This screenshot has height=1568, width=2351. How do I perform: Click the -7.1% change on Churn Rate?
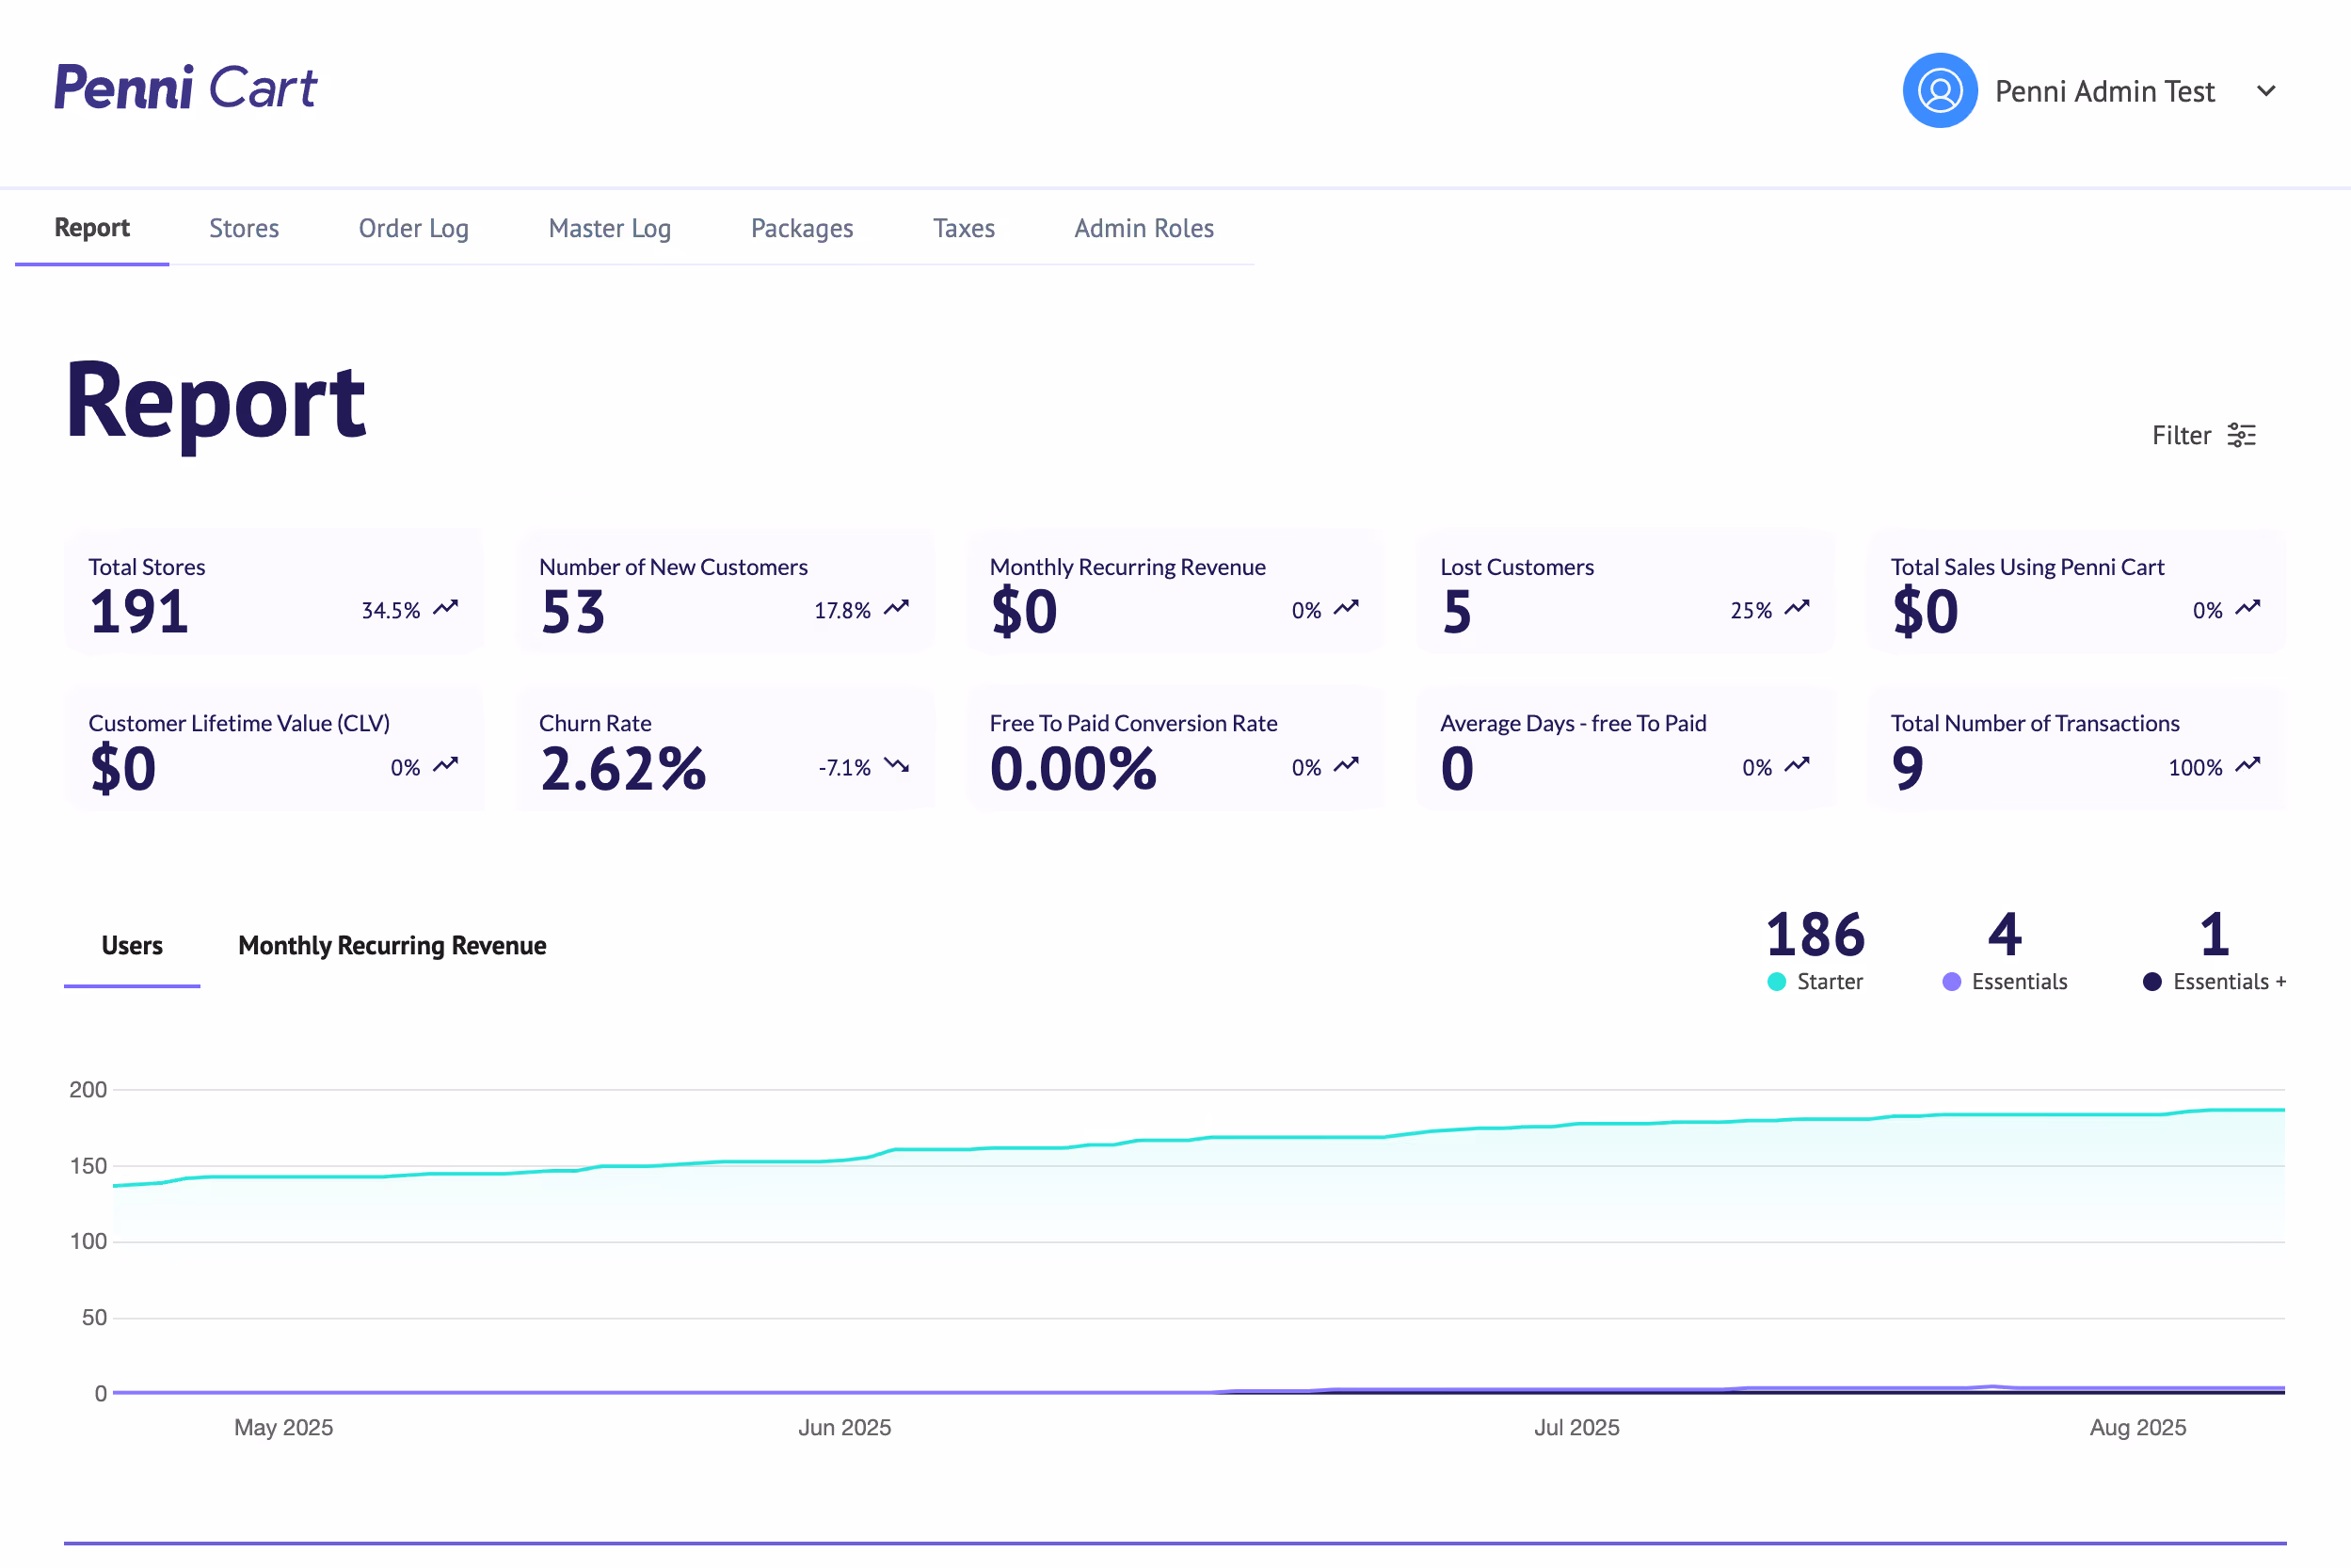coord(845,768)
